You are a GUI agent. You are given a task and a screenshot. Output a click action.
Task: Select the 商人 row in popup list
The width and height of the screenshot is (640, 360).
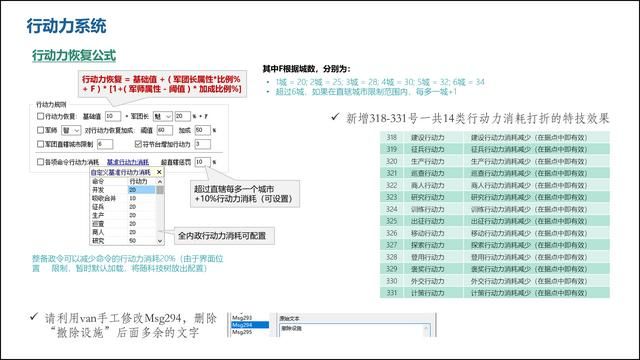pyautogui.click(x=123, y=232)
